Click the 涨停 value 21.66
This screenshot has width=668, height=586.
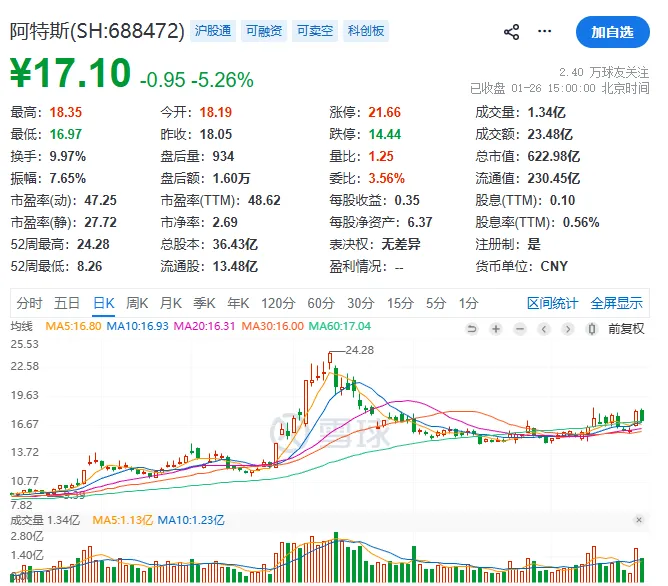pos(385,112)
